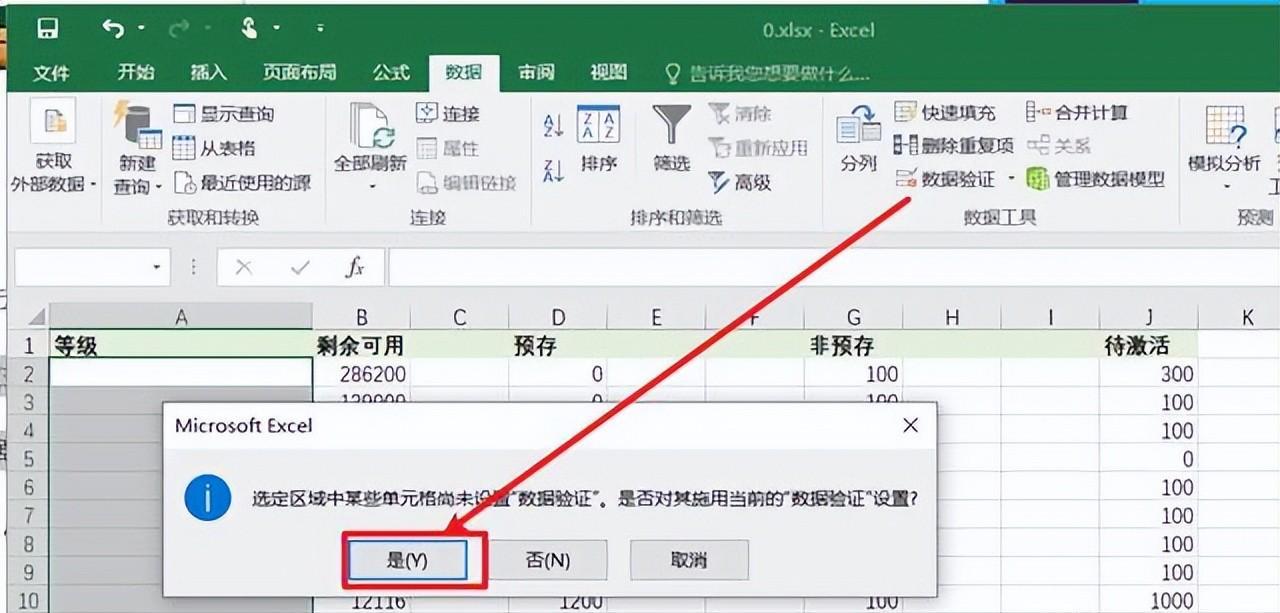
Task: Click 最近使用的源
Action: (242, 182)
